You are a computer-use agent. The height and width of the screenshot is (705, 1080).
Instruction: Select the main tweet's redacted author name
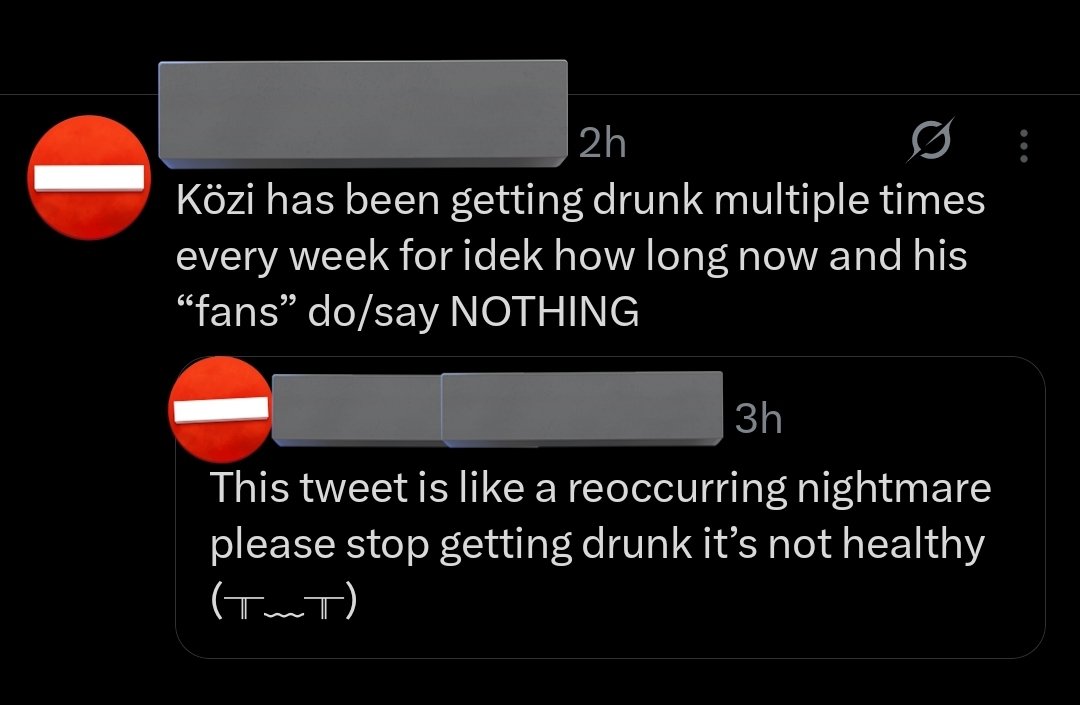click(363, 114)
